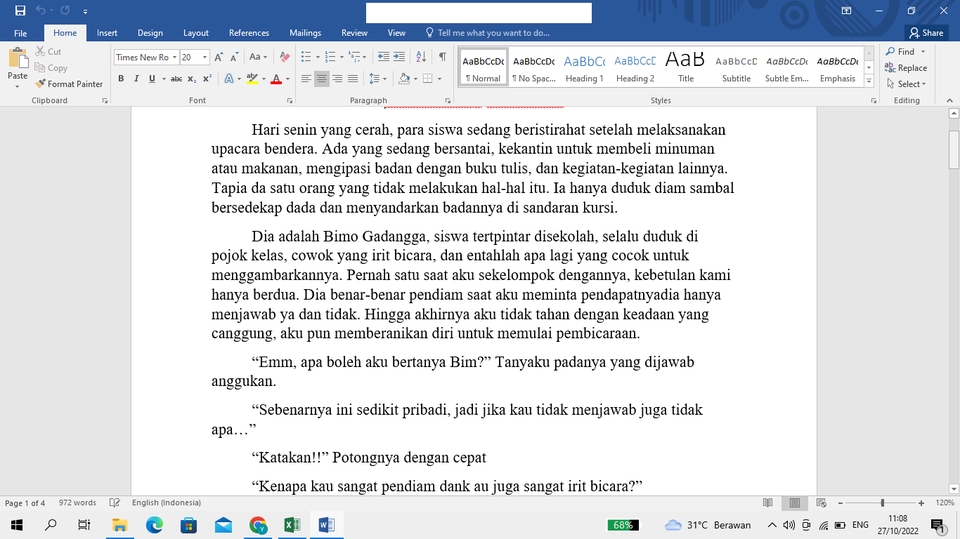Viewport: 960px width, 539px height.
Task: Switch to the Layout tab
Action: [x=196, y=33]
